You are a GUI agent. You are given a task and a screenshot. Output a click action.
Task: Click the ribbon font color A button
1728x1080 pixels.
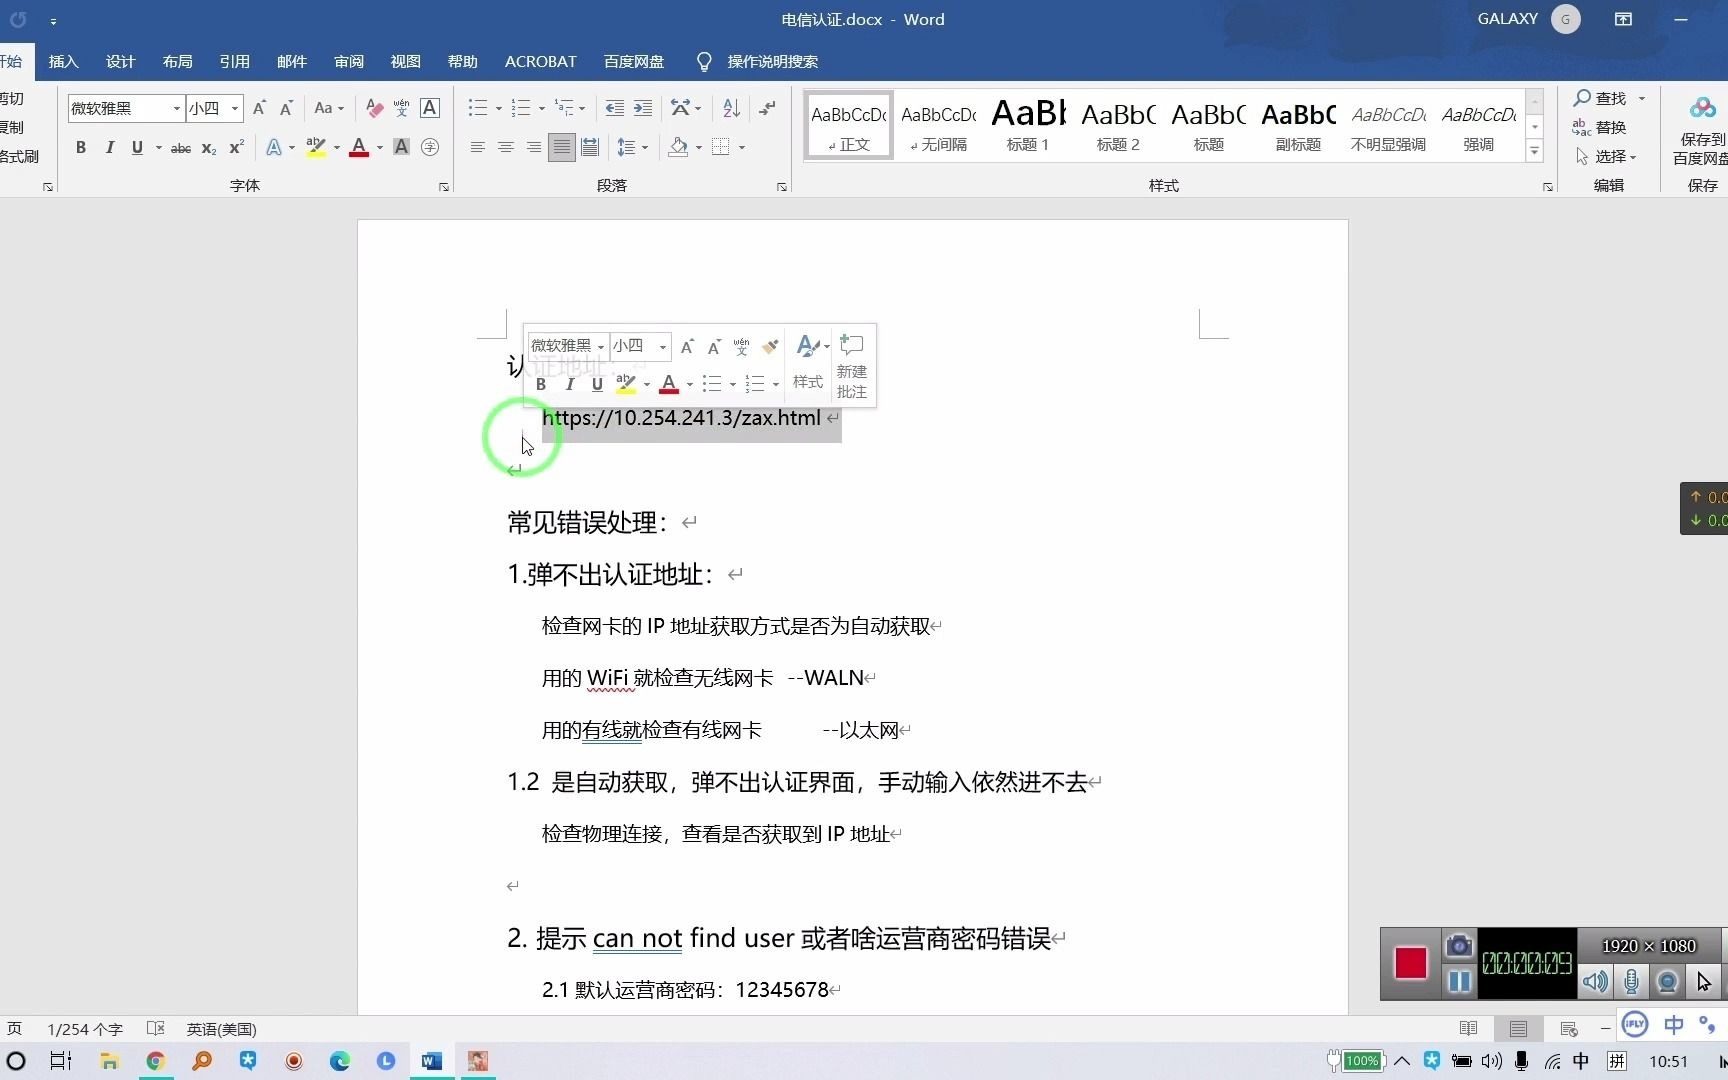(359, 148)
